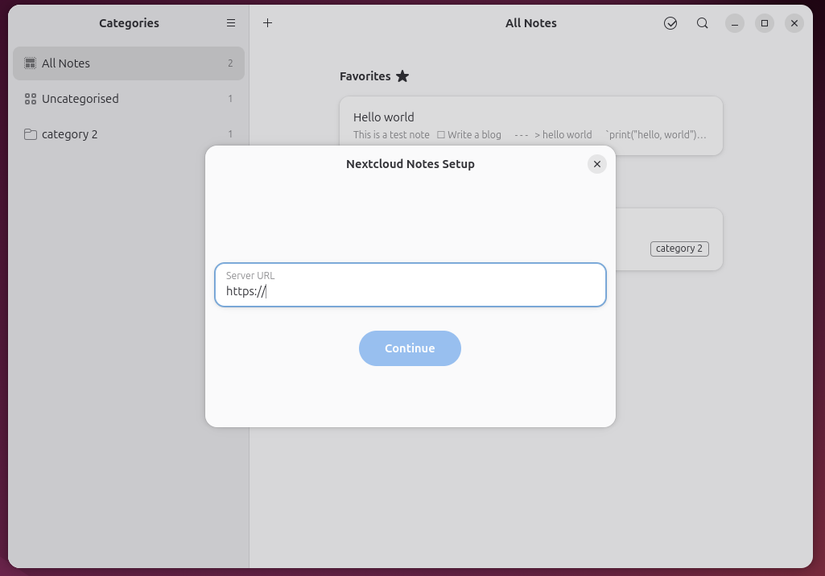Image resolution: width=825 pixels, height=576 pixels.
Task: Click the note preview text 'This is a test note'
Action: [391, 135]
